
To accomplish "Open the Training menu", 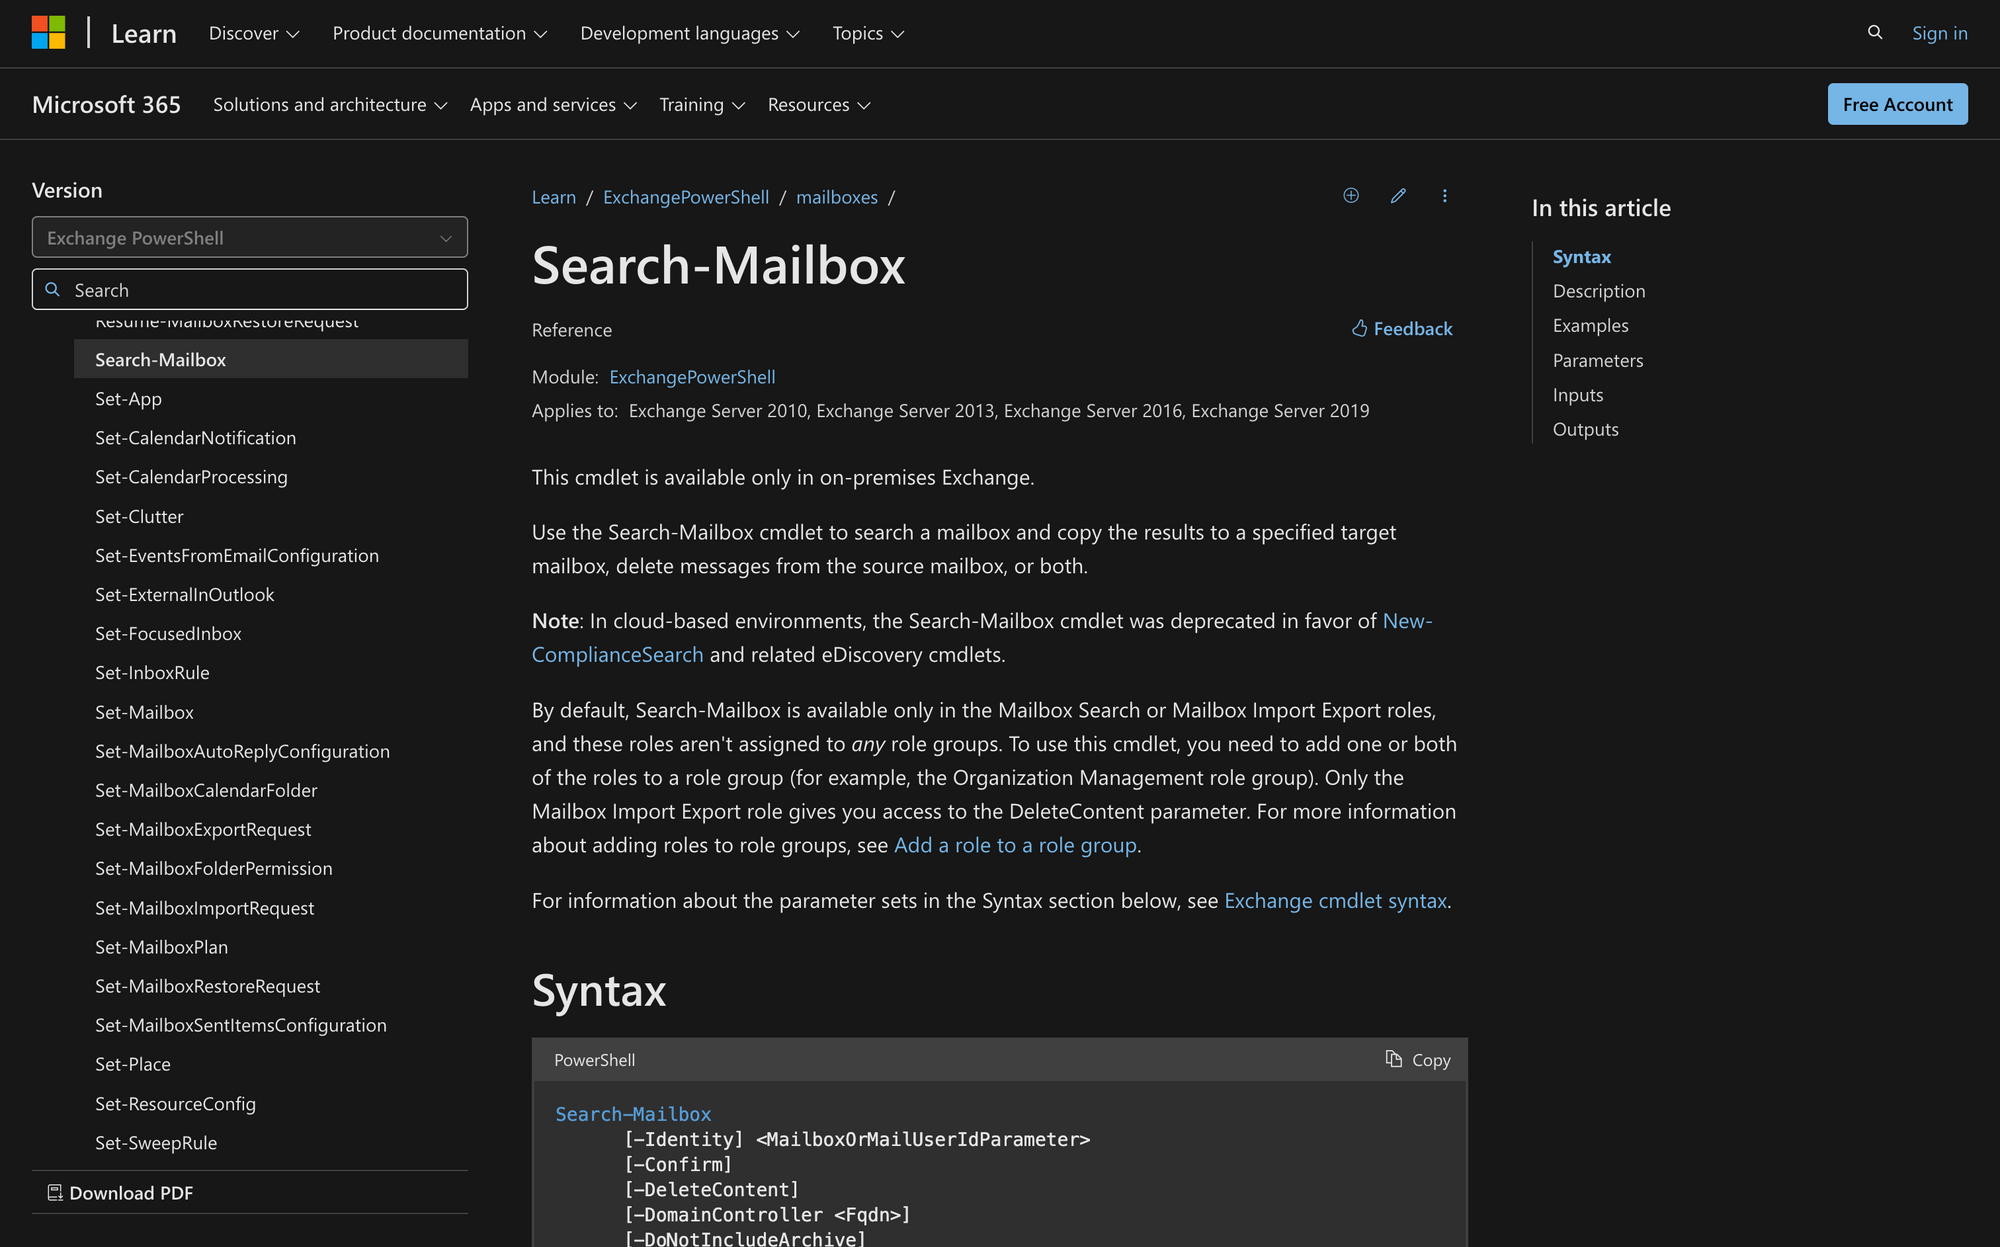I will coord(702,105).
